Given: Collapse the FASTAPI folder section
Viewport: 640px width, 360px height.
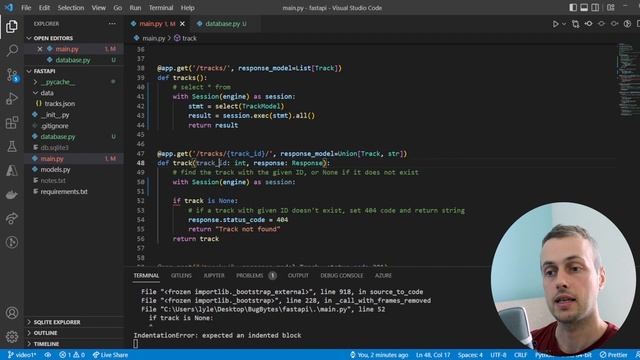Looking at the screenshot, I should click(x=74, y=71).
